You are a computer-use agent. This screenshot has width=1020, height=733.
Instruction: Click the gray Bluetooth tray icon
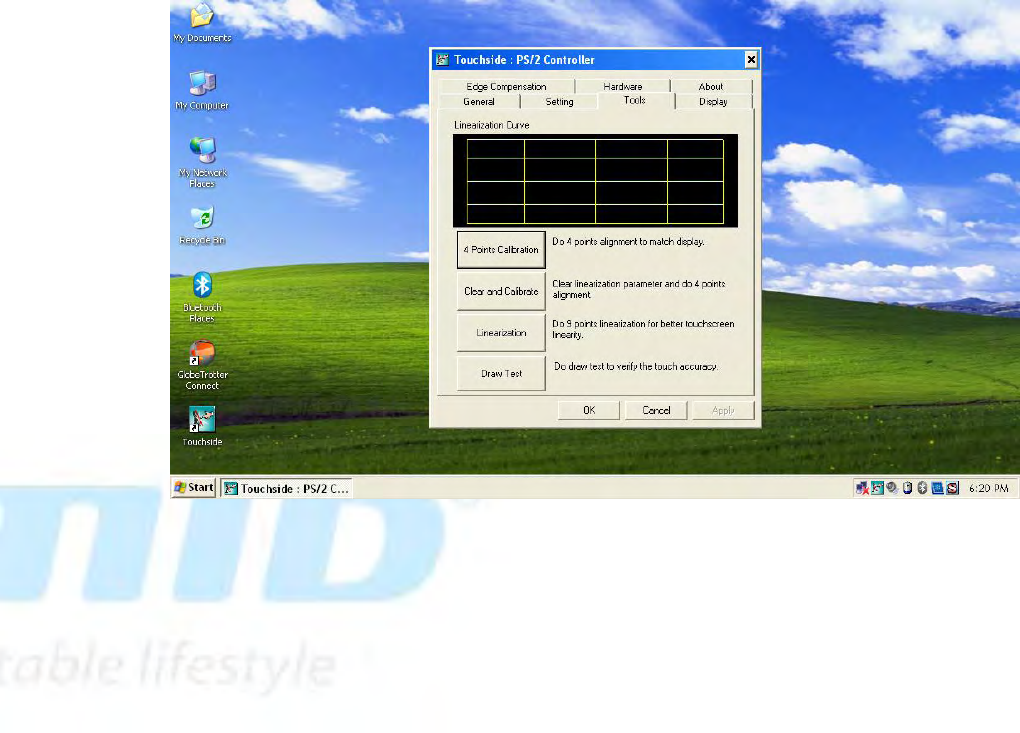click(x=922, y=488)
